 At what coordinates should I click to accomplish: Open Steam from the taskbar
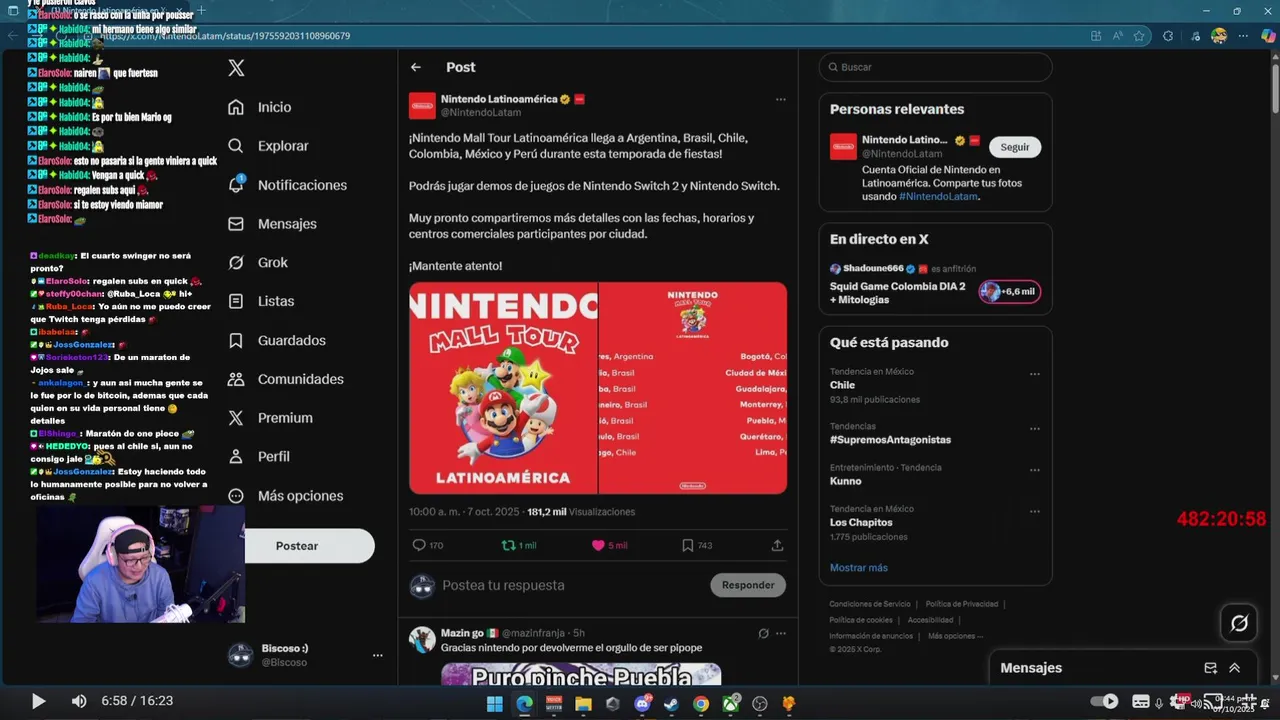tap(672, 704)
